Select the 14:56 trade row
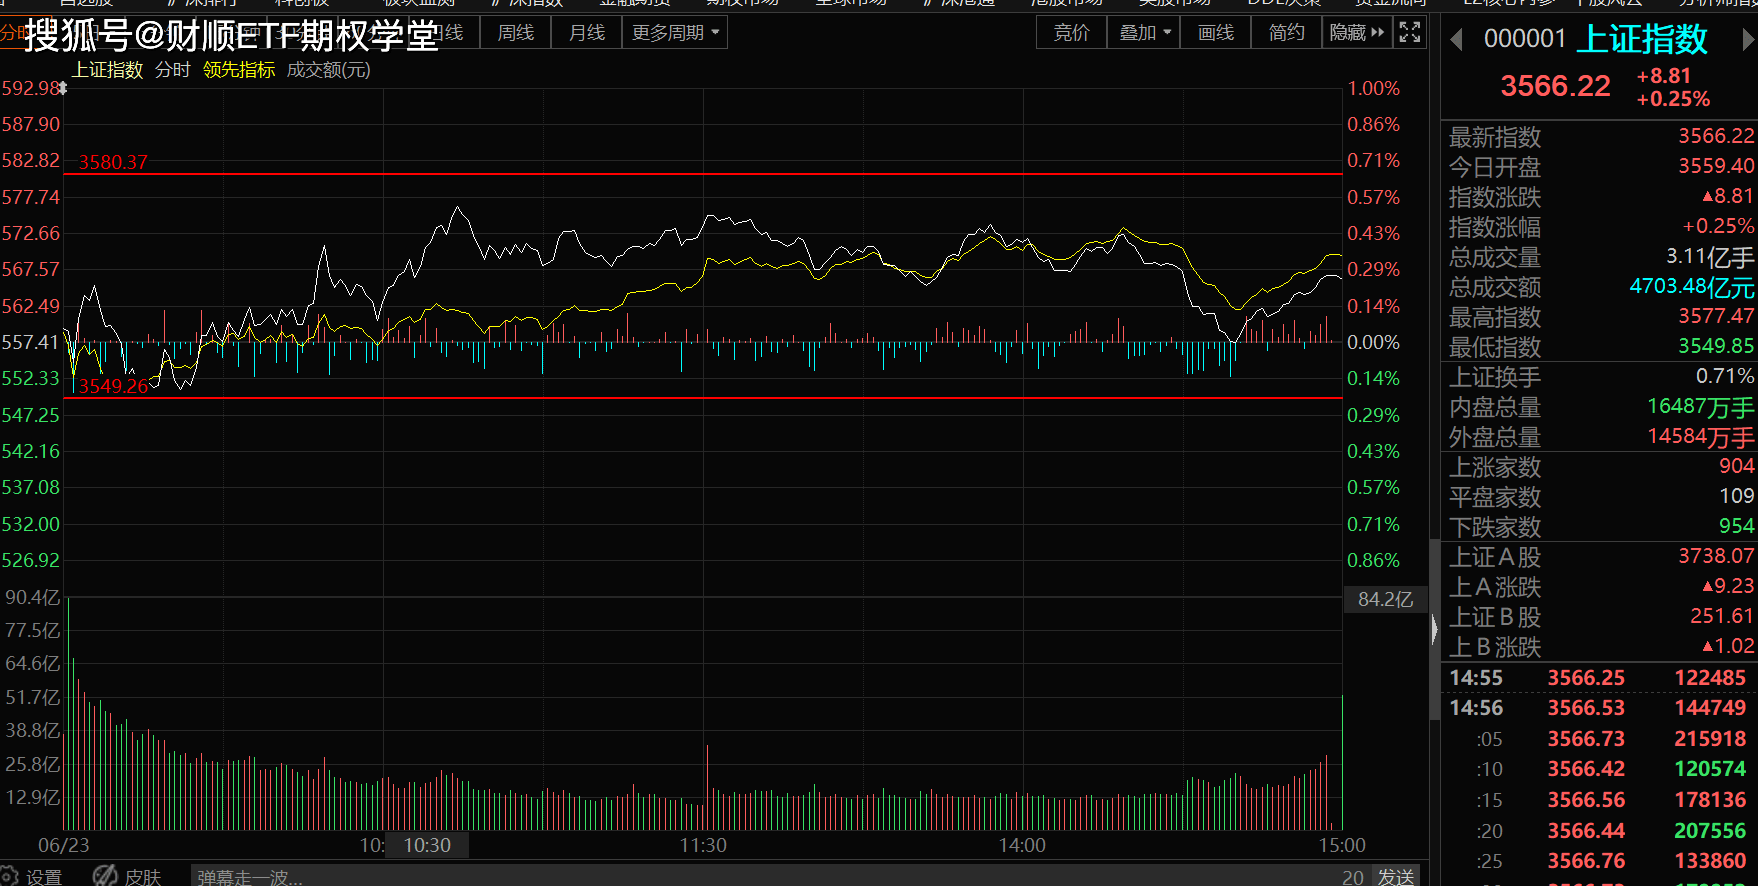 coord(1599,708)
